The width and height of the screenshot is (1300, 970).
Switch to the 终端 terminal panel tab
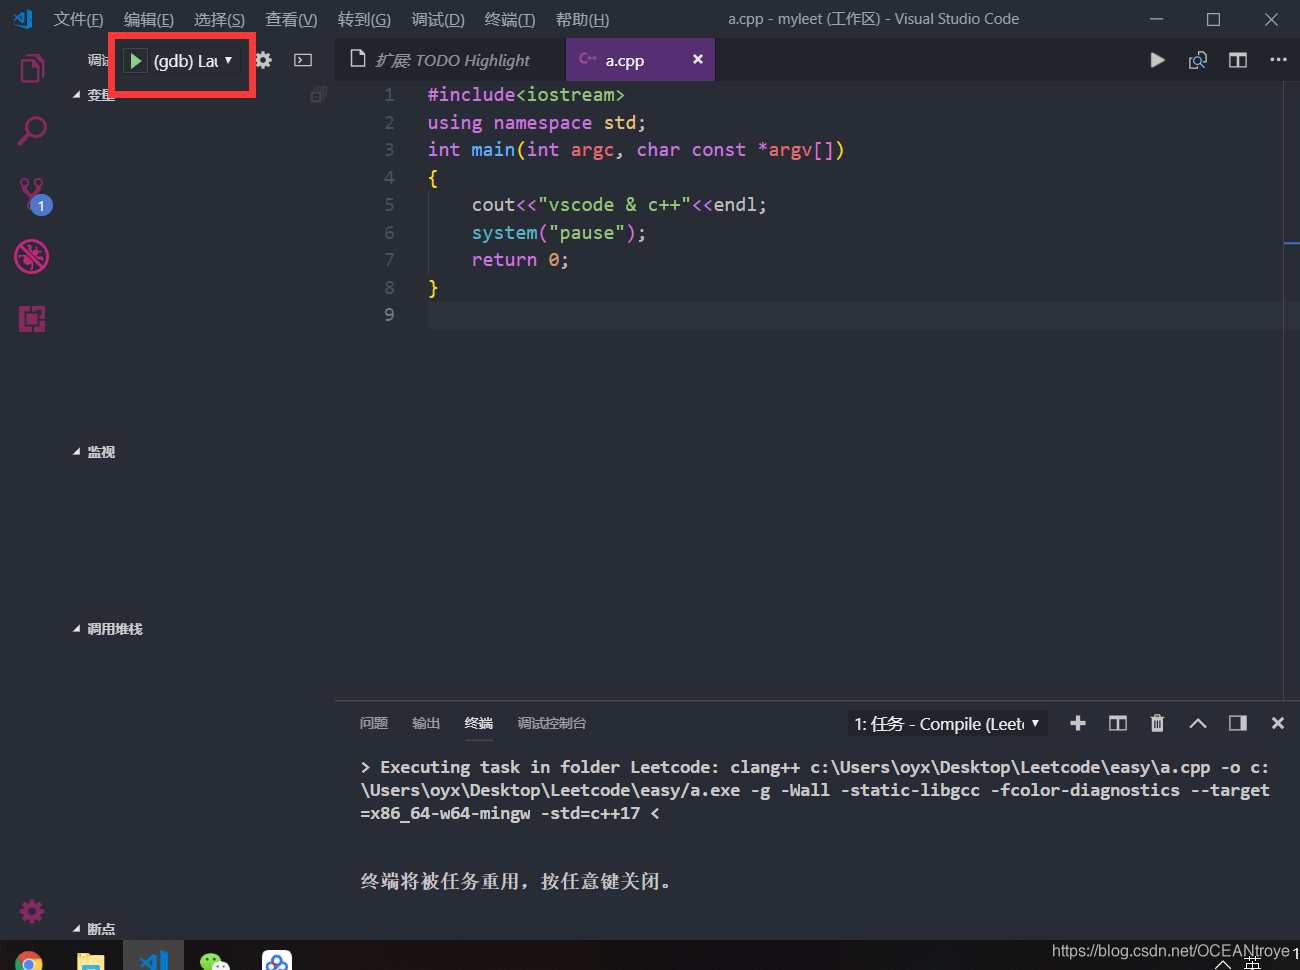click(x=479, y=723)
